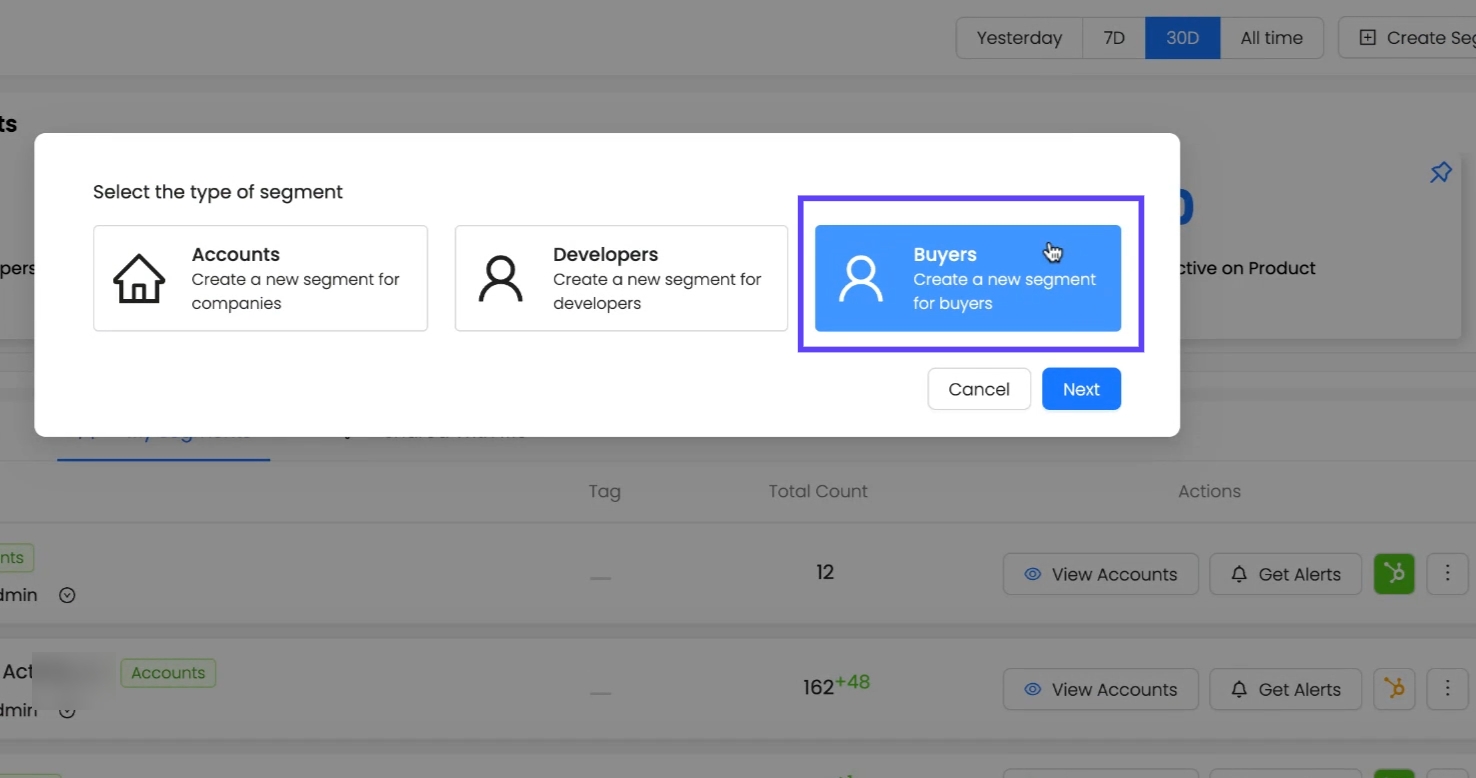Screen dimensions: 1476x778
Task: Click green HubSpot icon in first row
Action: click(x=1394, y=574)
